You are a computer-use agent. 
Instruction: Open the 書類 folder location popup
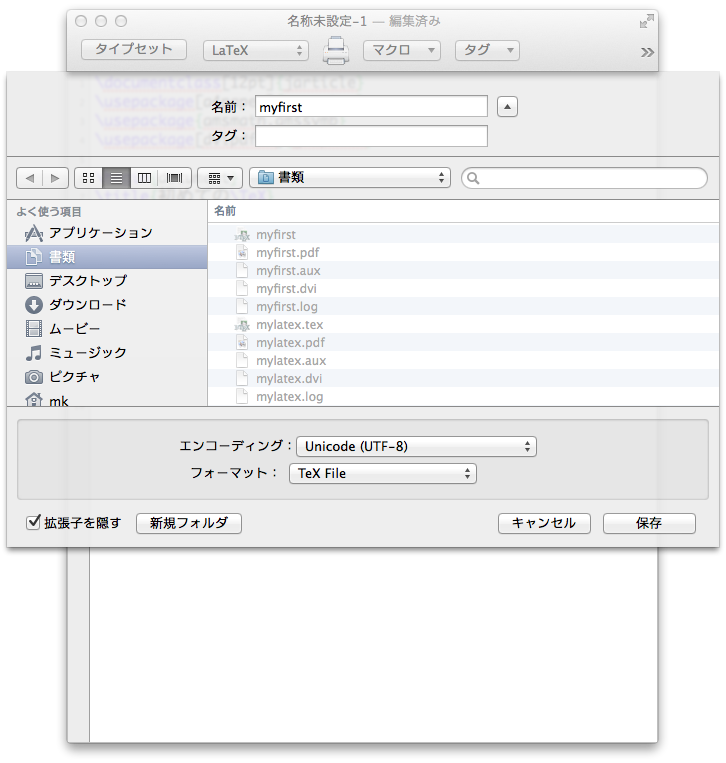(x=350, y=178)
